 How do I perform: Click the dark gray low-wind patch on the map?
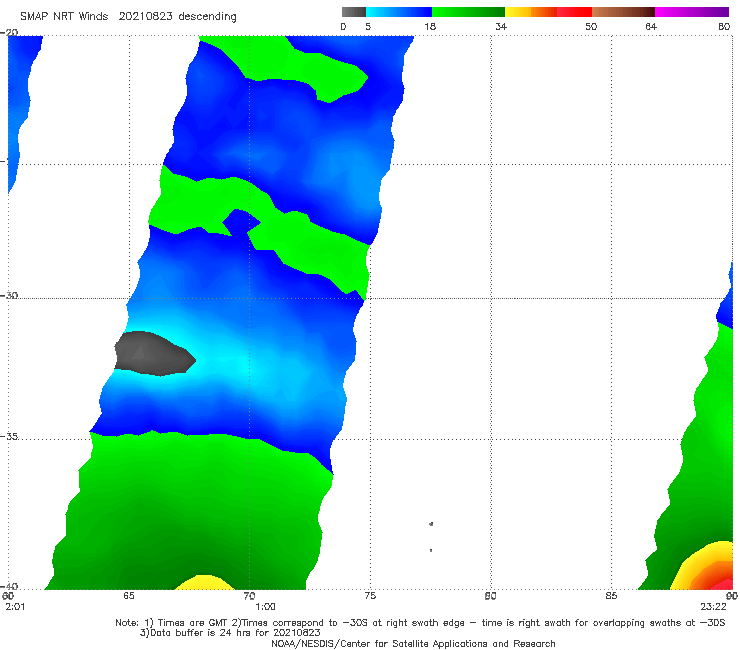tap(155, 354)
